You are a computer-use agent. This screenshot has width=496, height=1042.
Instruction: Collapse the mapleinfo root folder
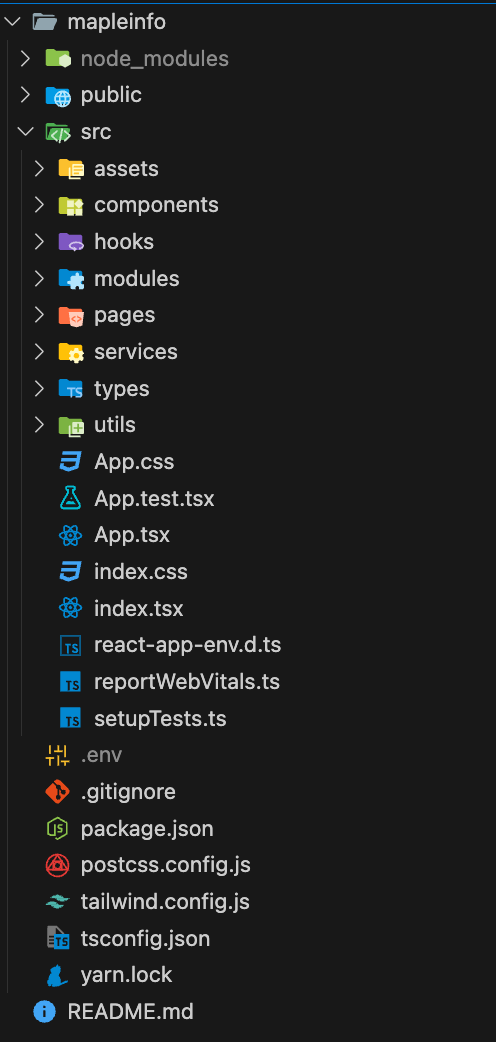tap(12, 22)
